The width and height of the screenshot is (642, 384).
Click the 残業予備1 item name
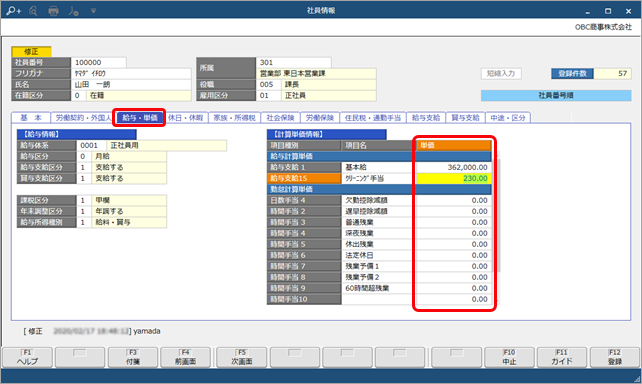point(379,266)
